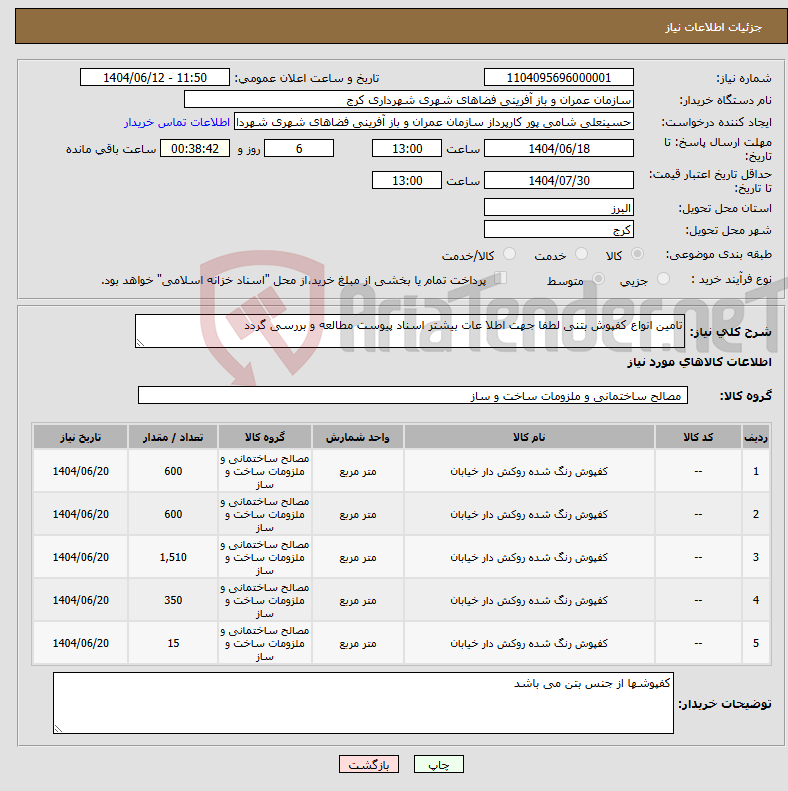Click the نام کالا column header
The image size is (788, 791).
click(x=529, y=437)
